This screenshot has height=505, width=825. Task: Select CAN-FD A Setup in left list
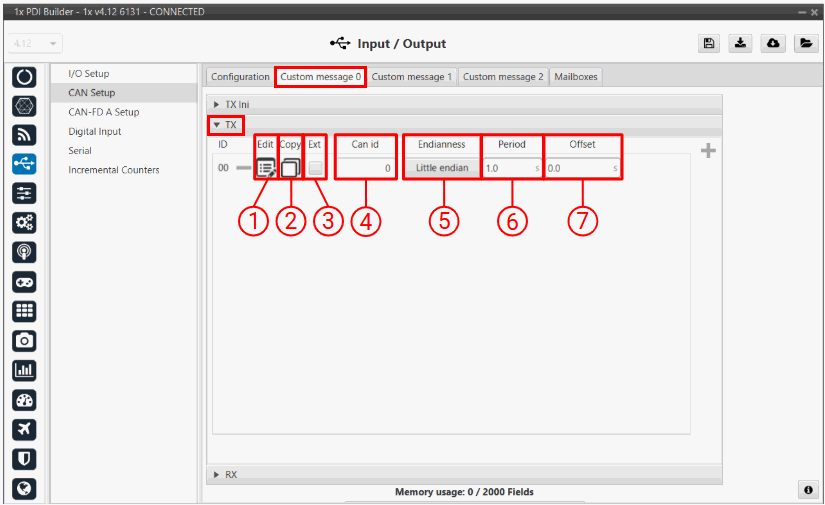103,112
